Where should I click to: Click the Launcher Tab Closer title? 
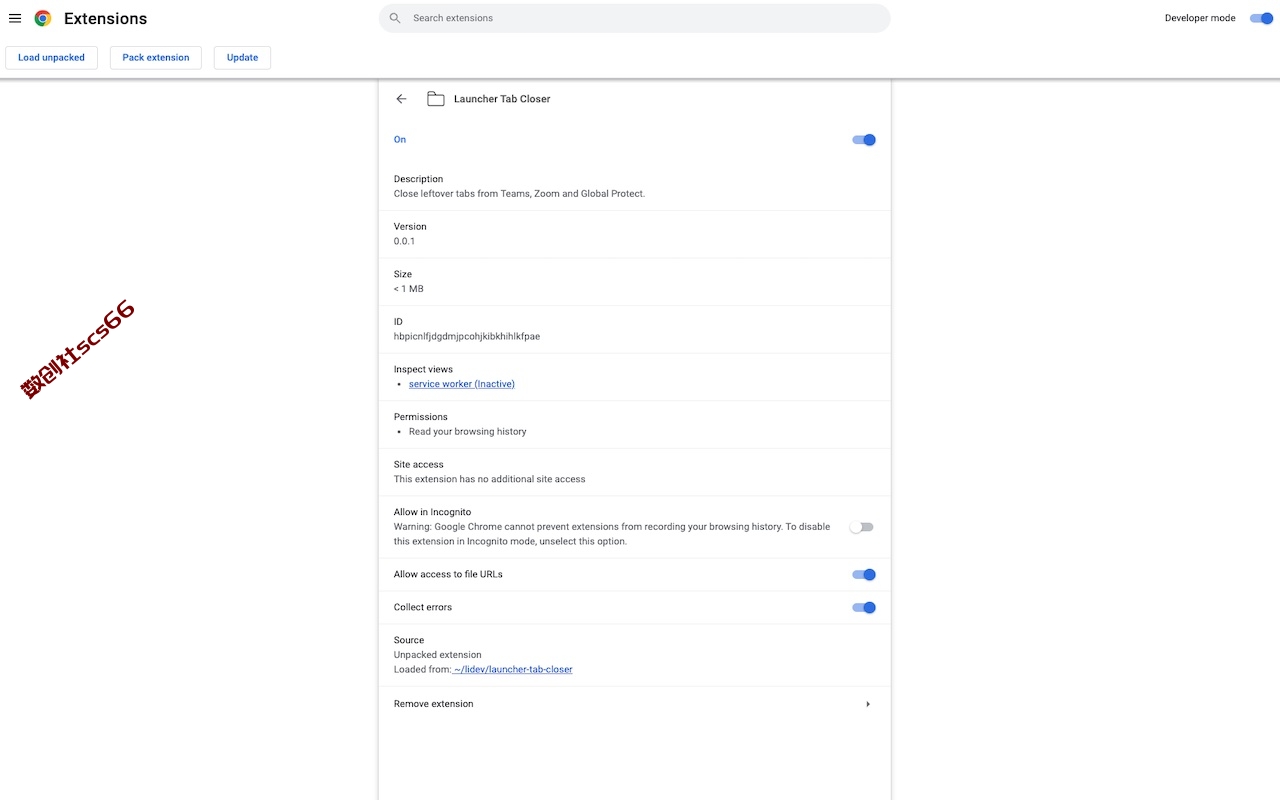(x=502, y=99)
